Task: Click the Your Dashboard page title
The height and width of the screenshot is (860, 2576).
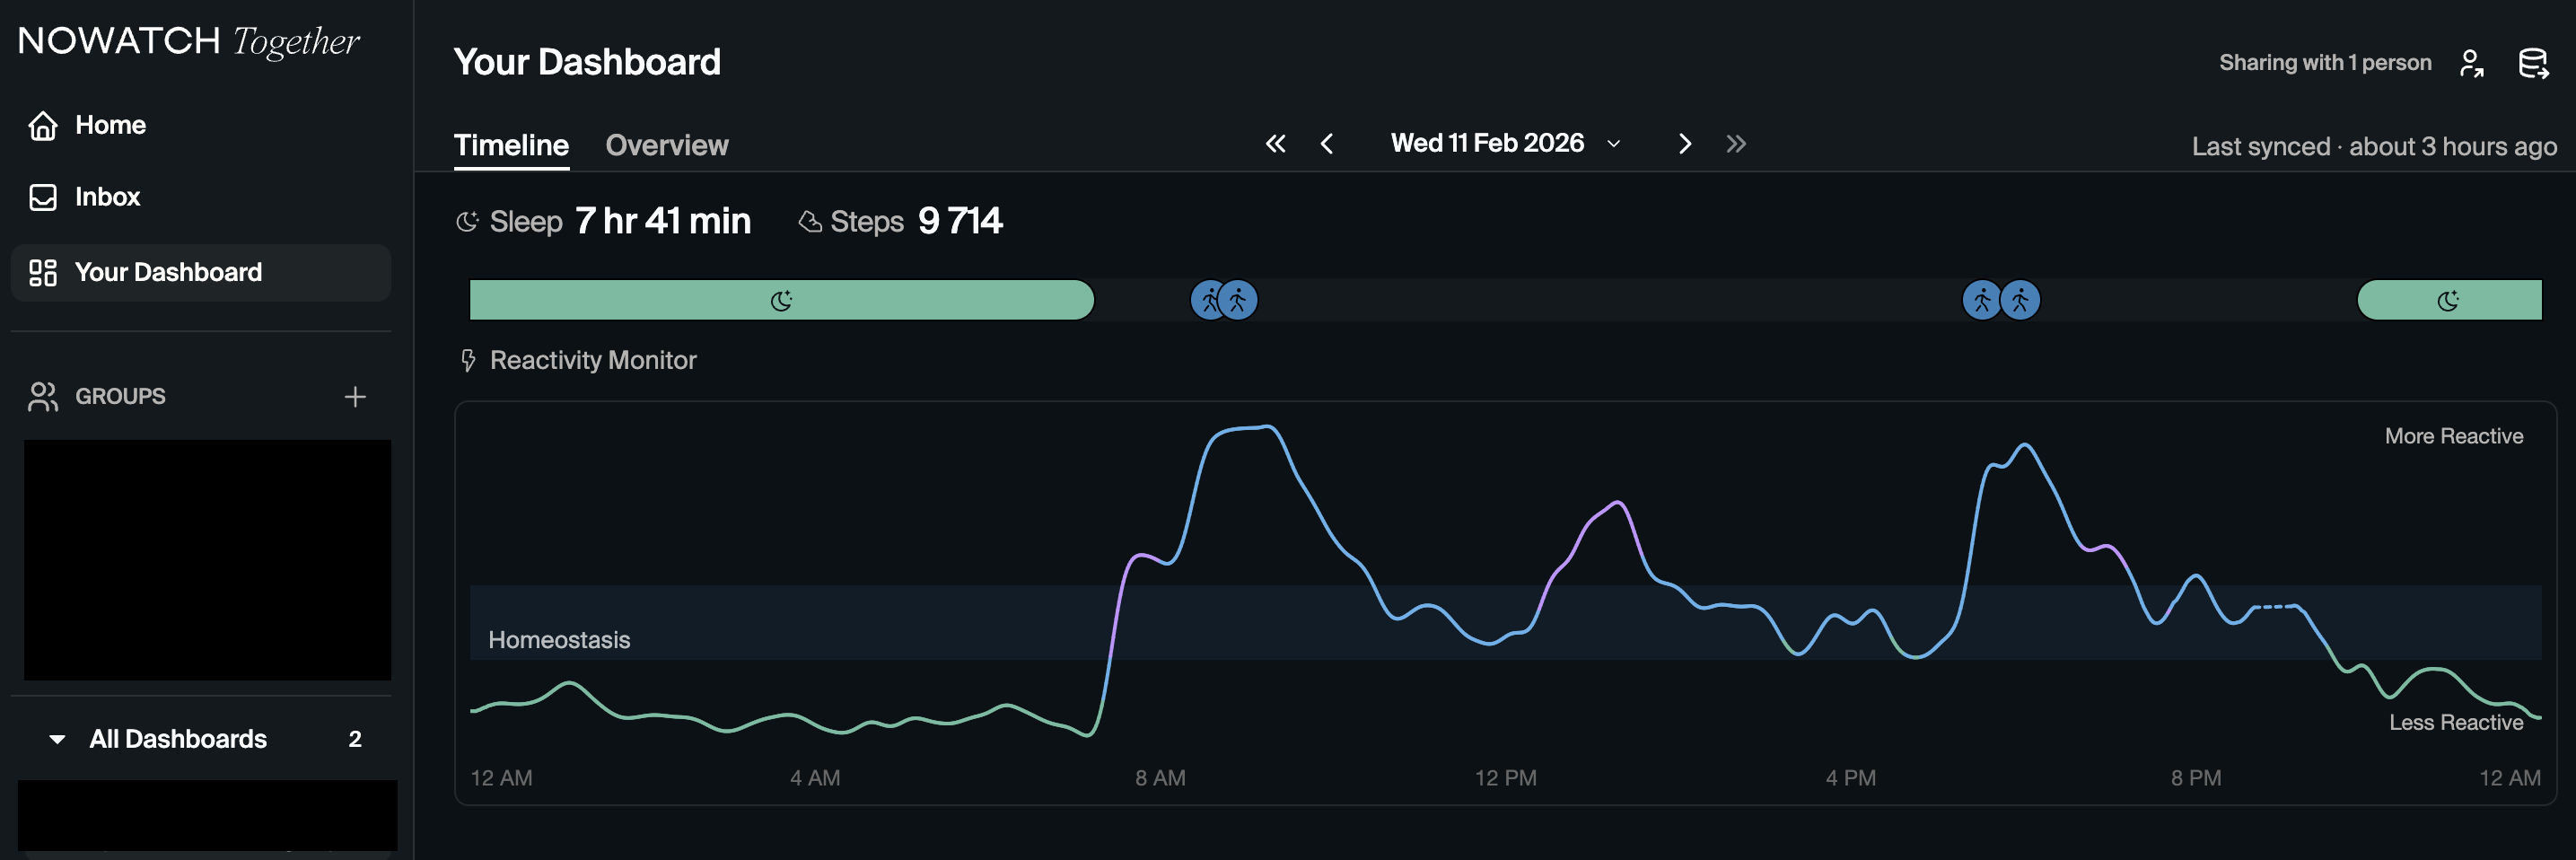Action: coord(587,62)
